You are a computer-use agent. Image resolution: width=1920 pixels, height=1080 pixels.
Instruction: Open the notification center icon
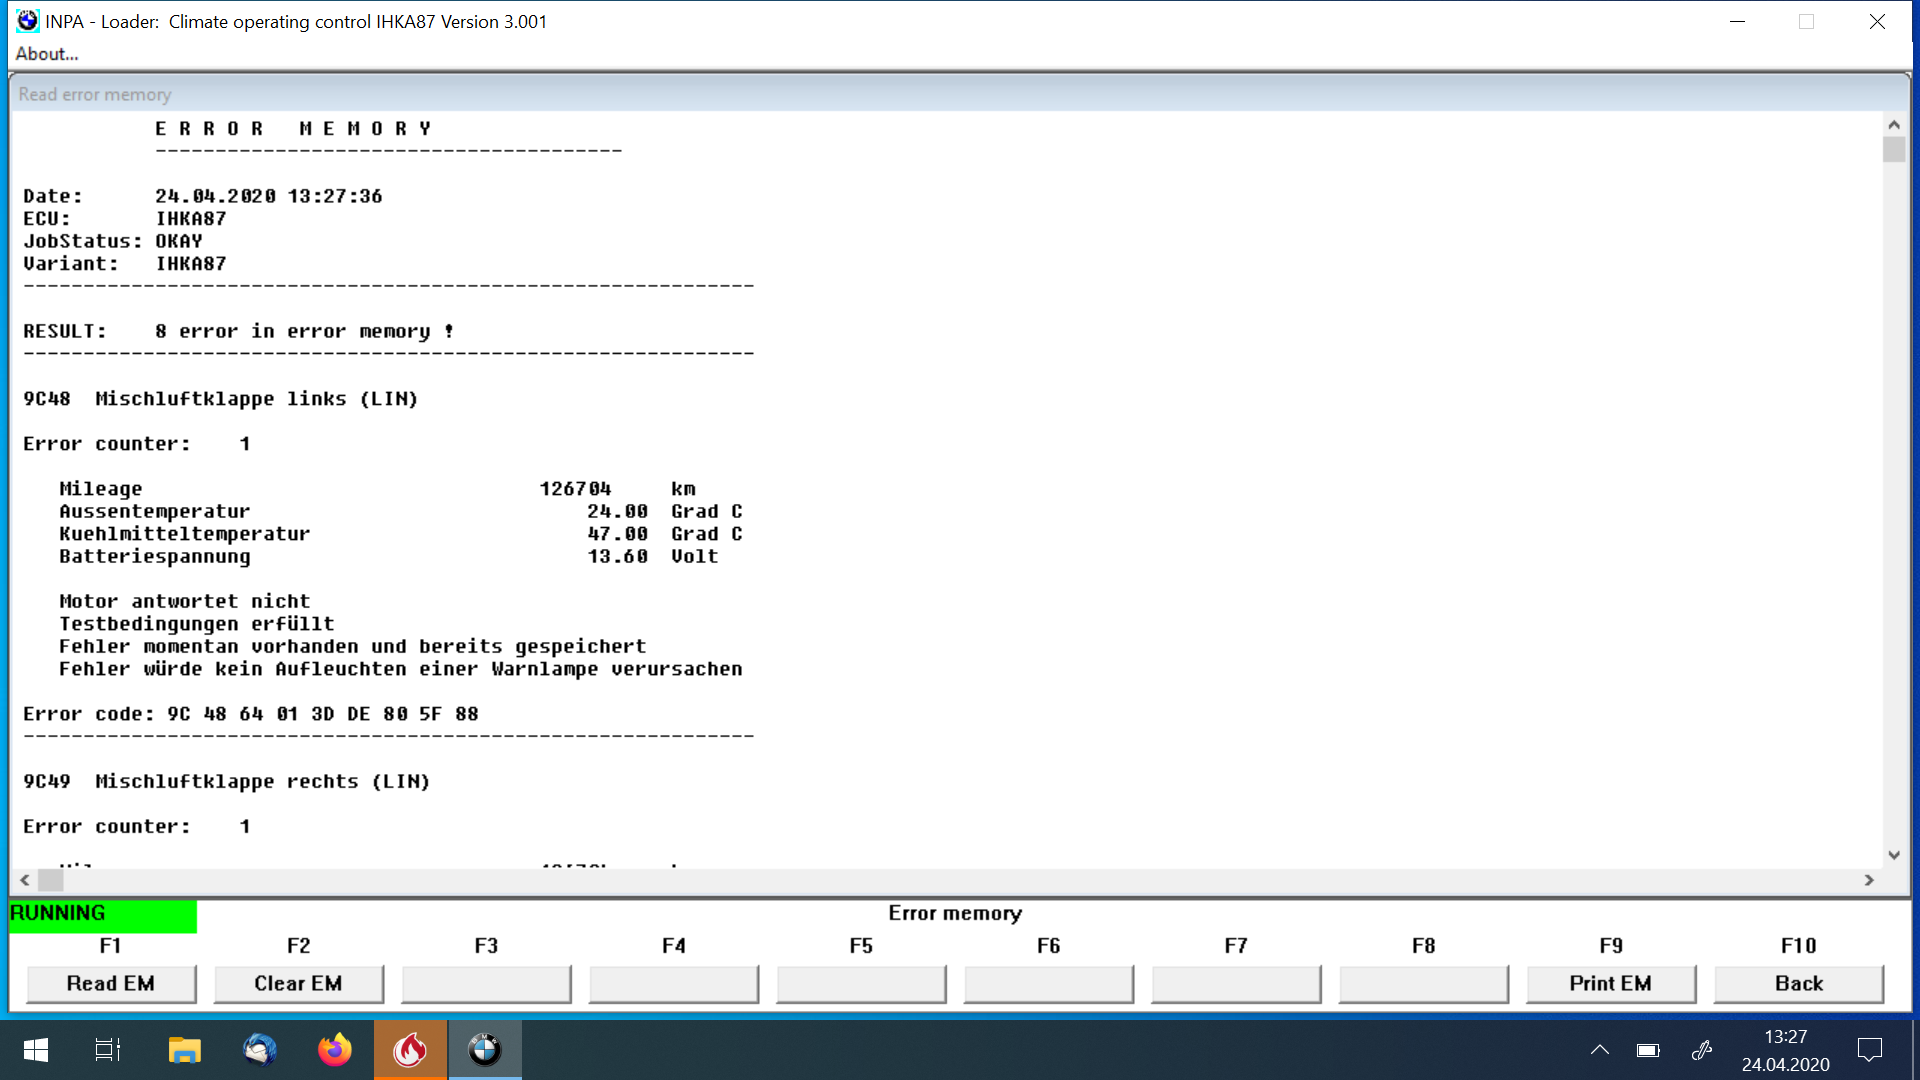point(1869,1050)
